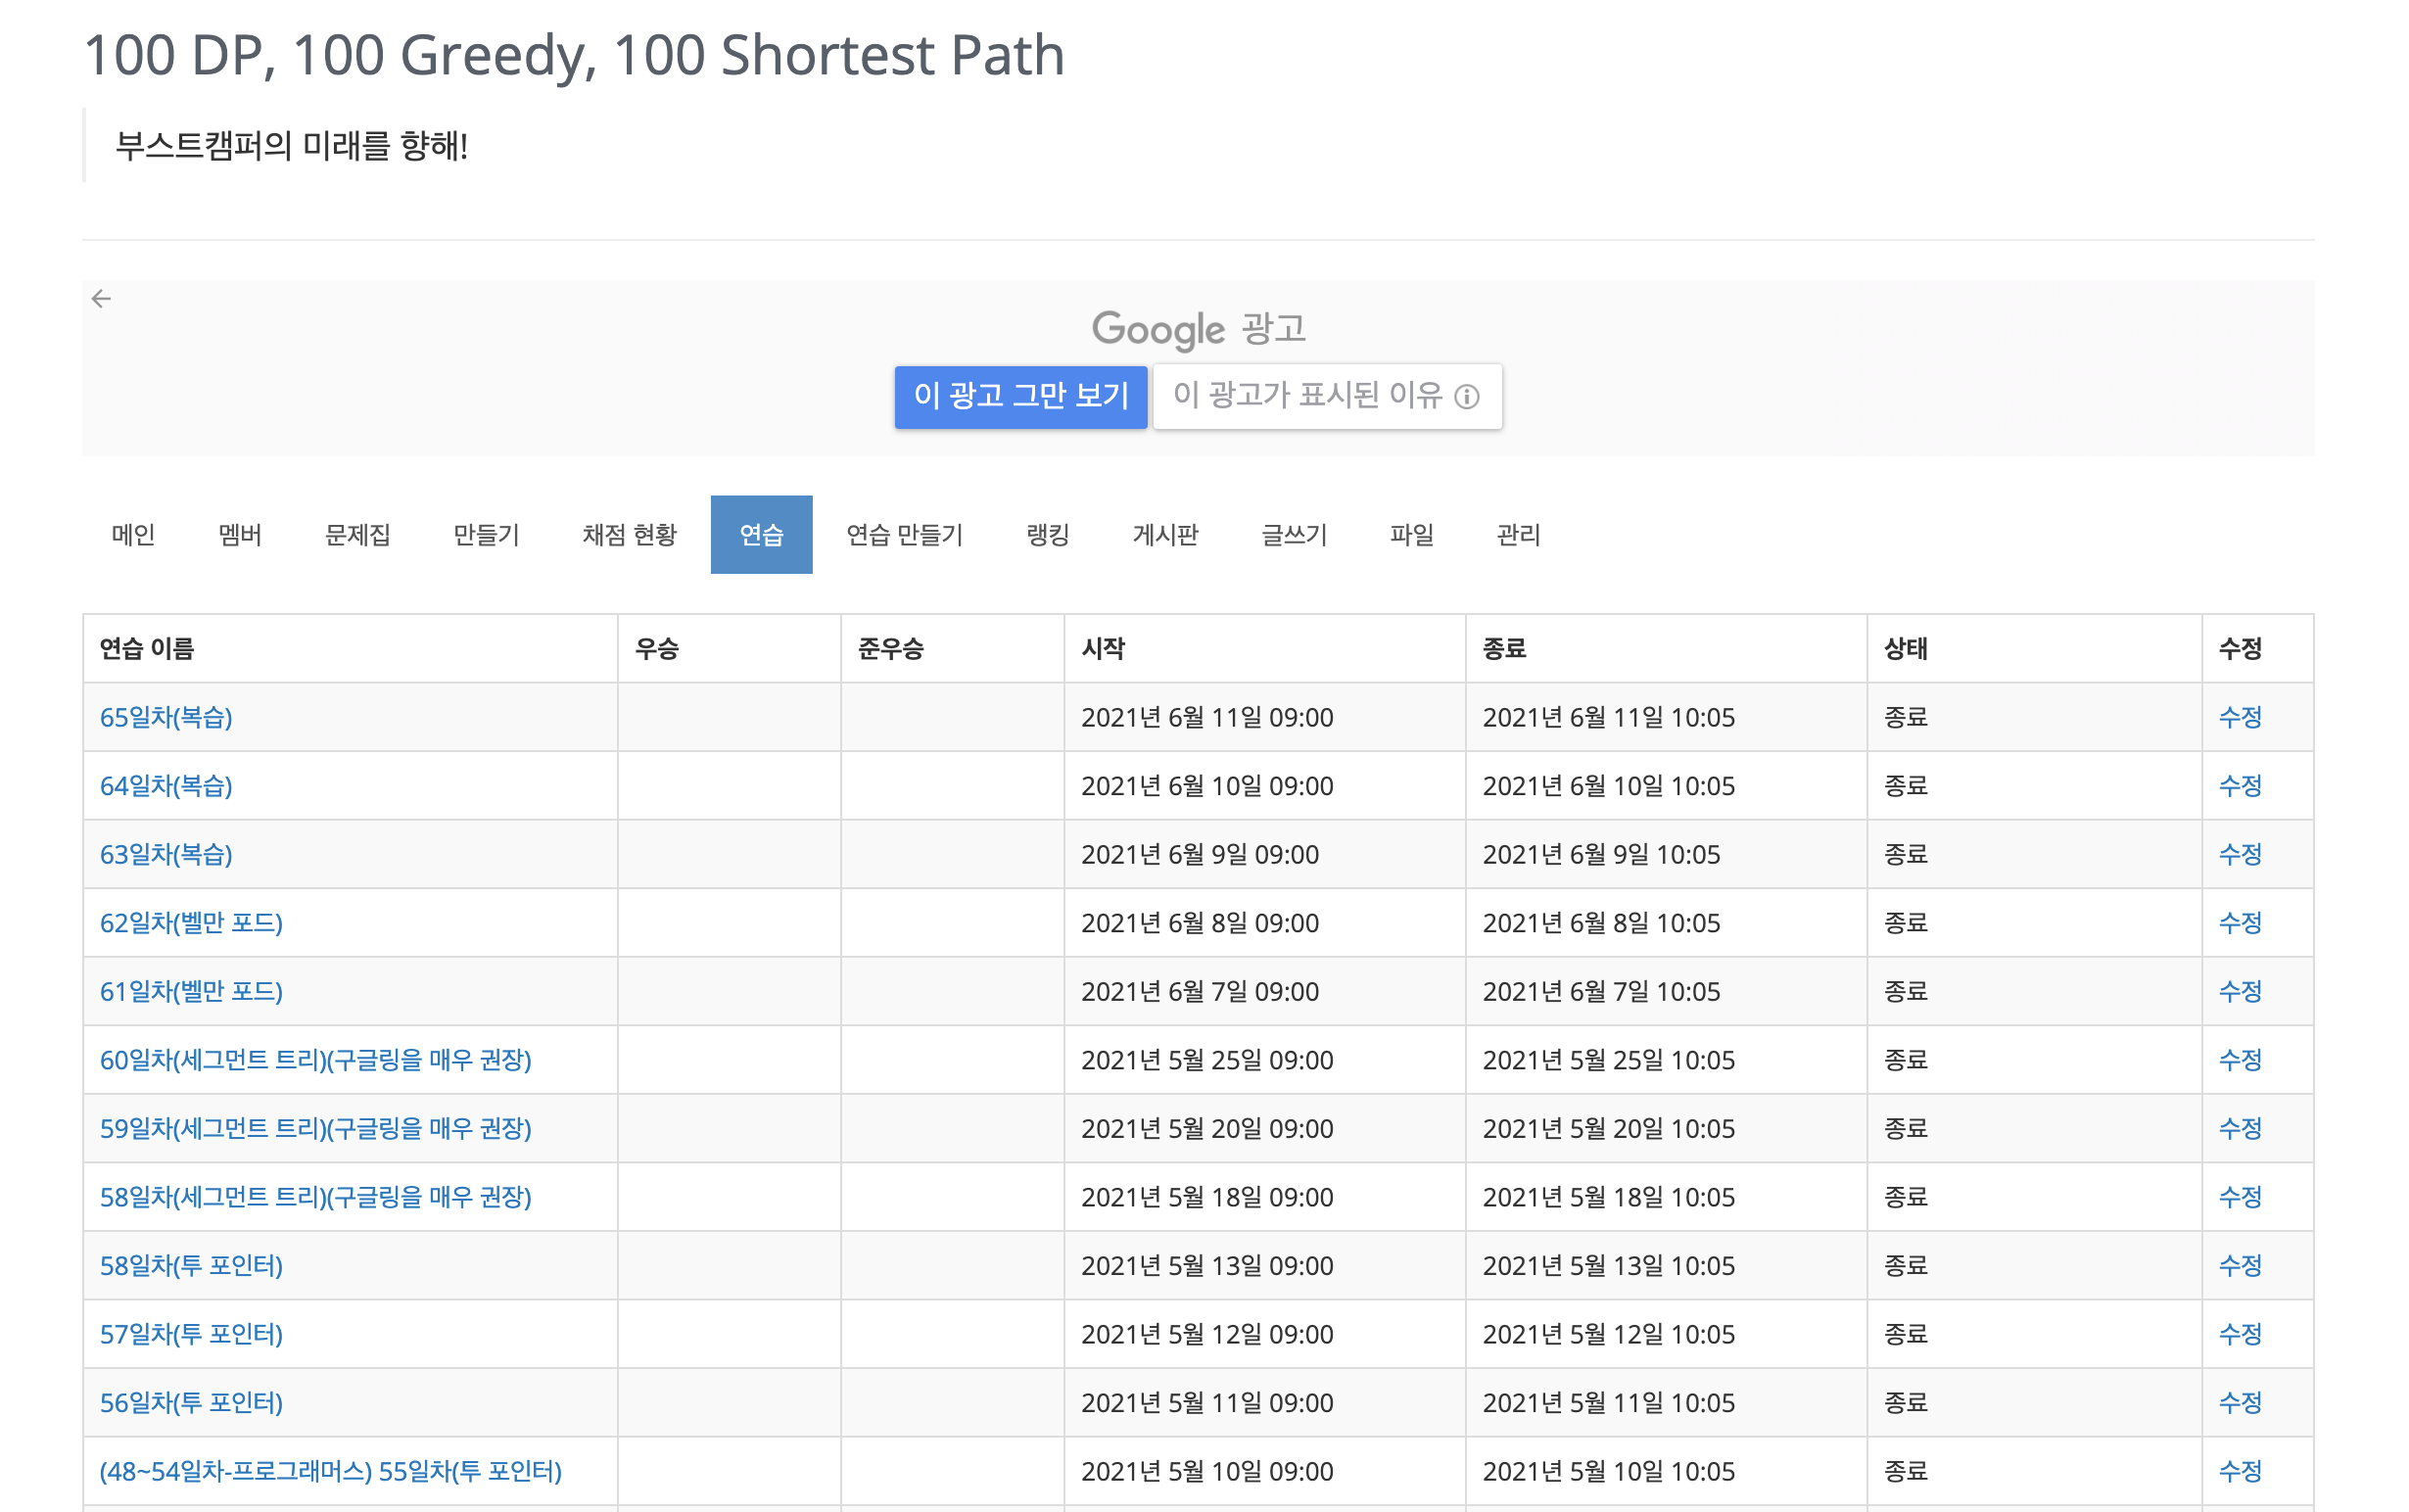
Task: Go to the 채점 현황 tab
Action: [x=629, y=535]
